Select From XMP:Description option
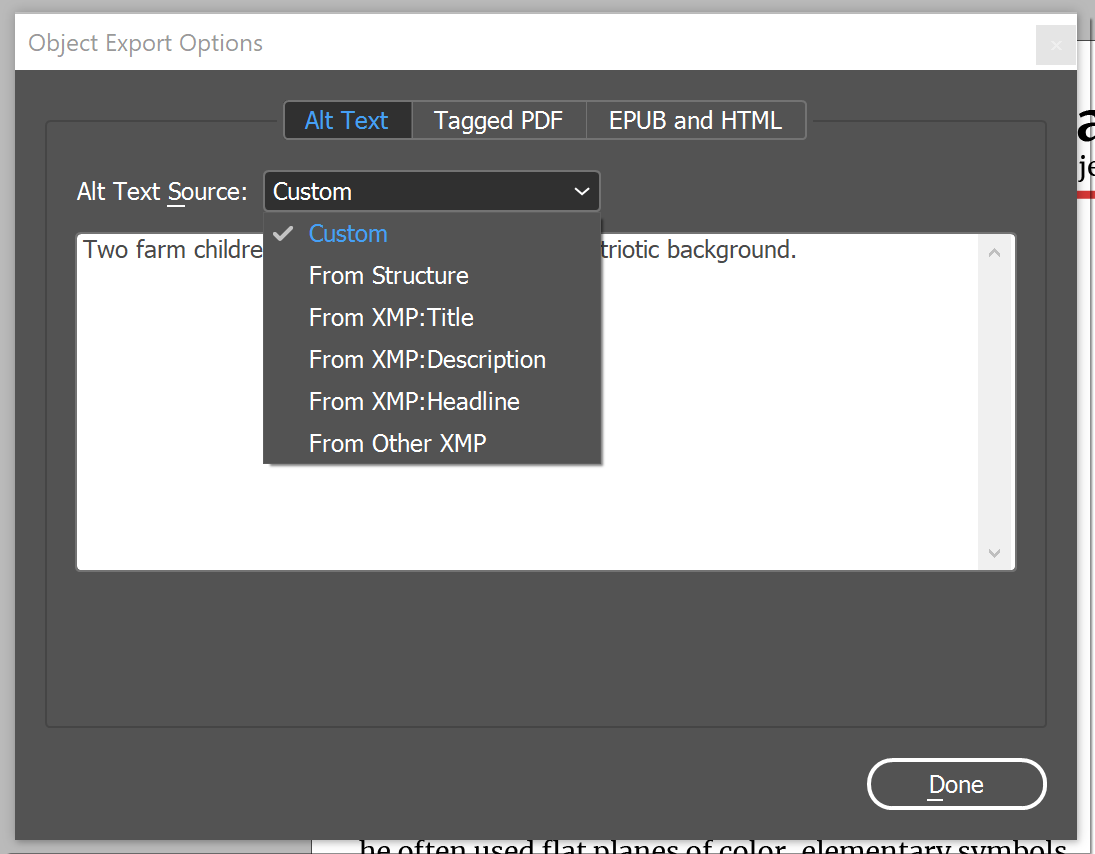 coord(432,360)
